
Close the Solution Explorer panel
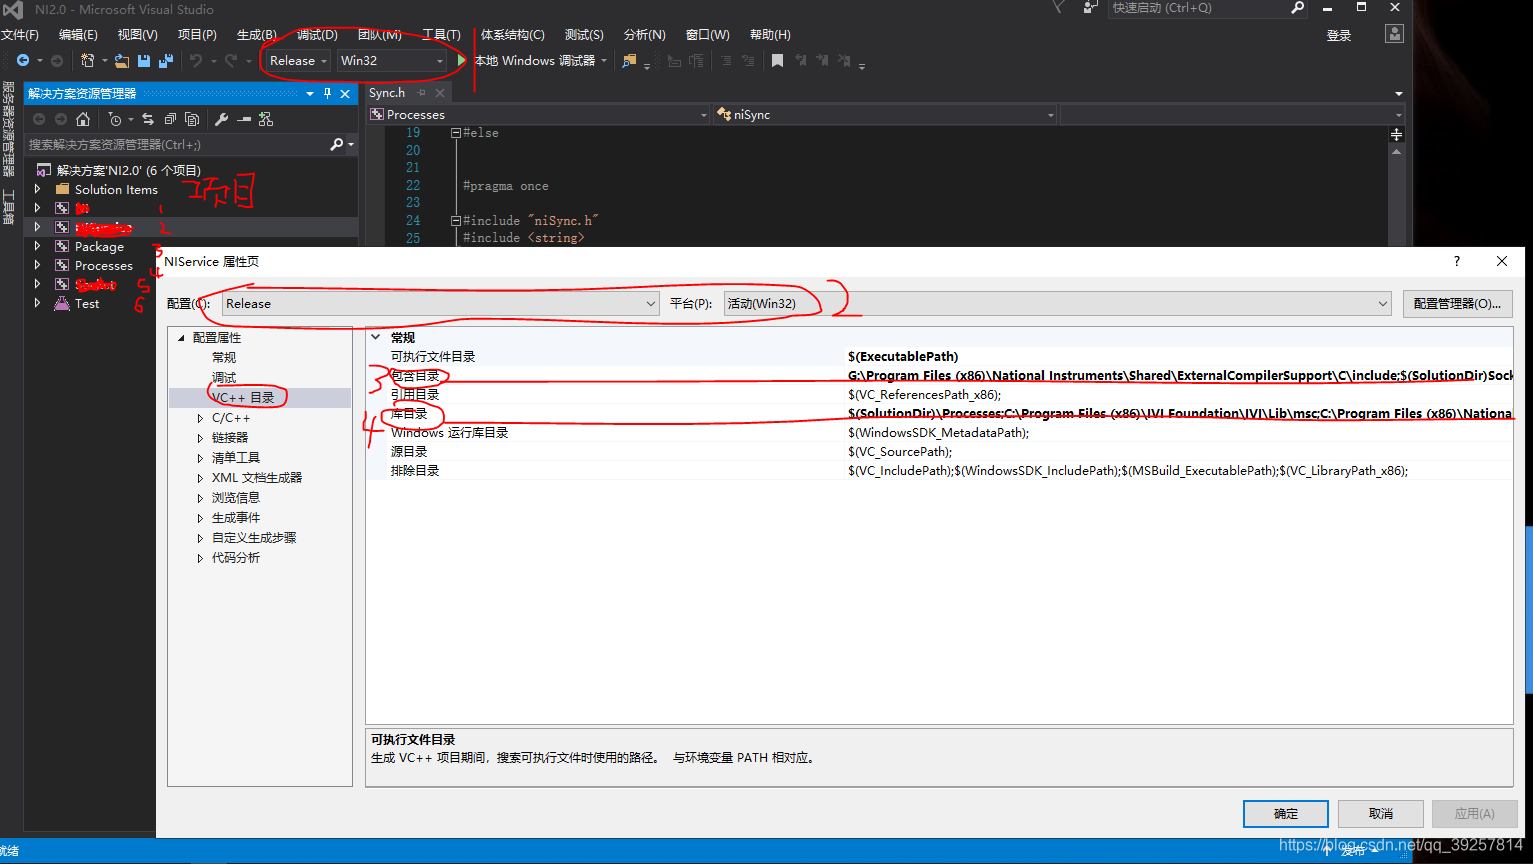345,93
